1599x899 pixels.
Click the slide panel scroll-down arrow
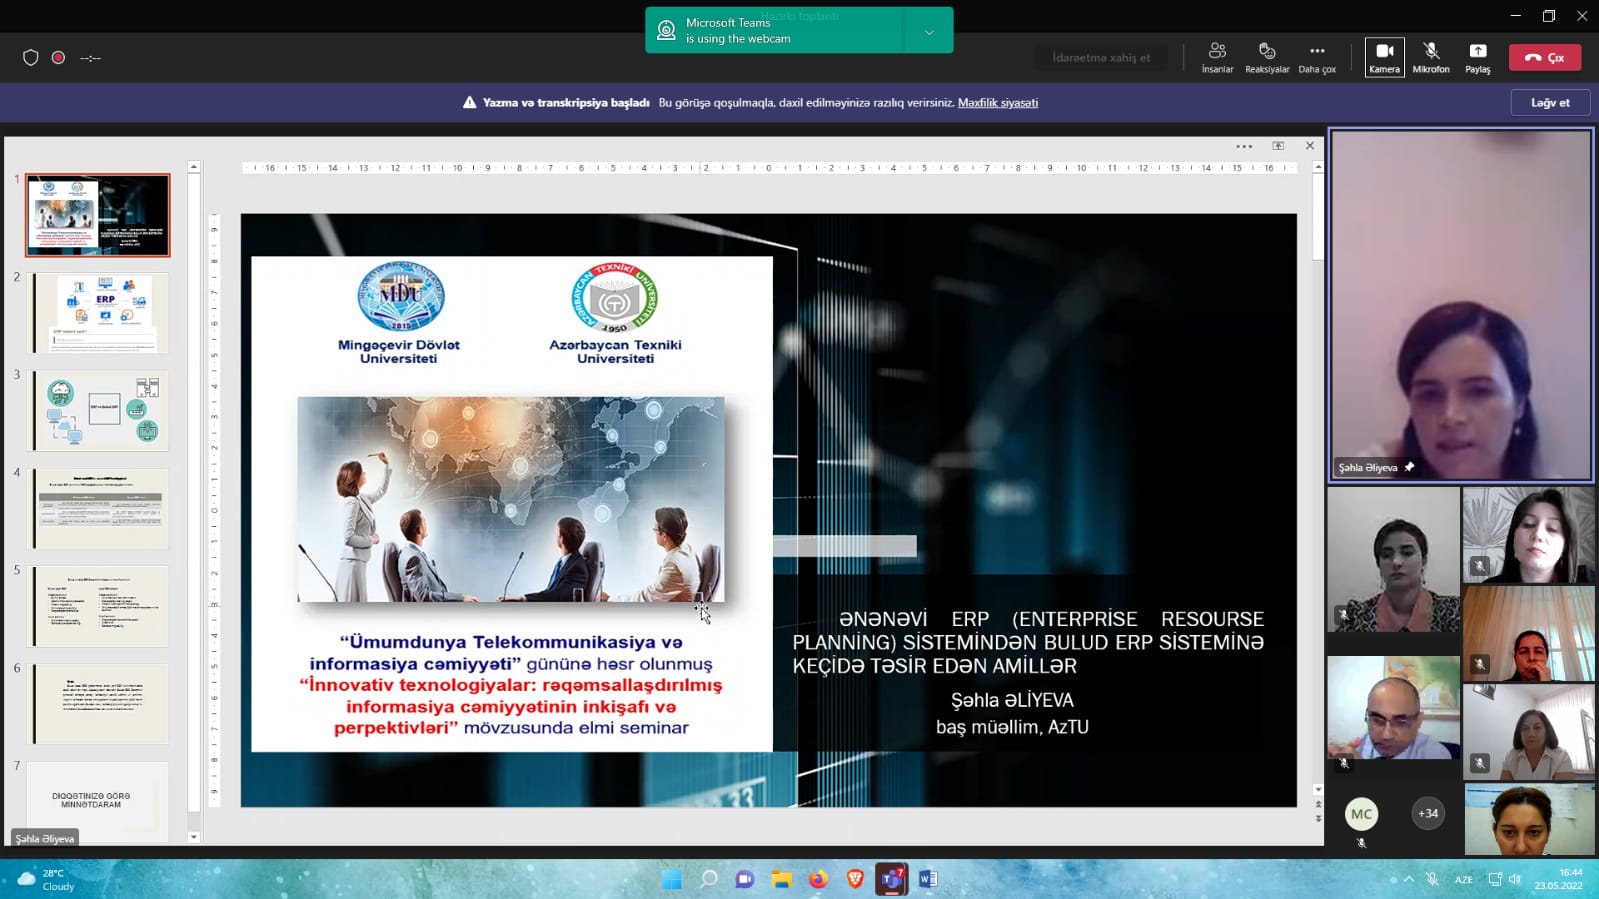(x=194, y=837)
